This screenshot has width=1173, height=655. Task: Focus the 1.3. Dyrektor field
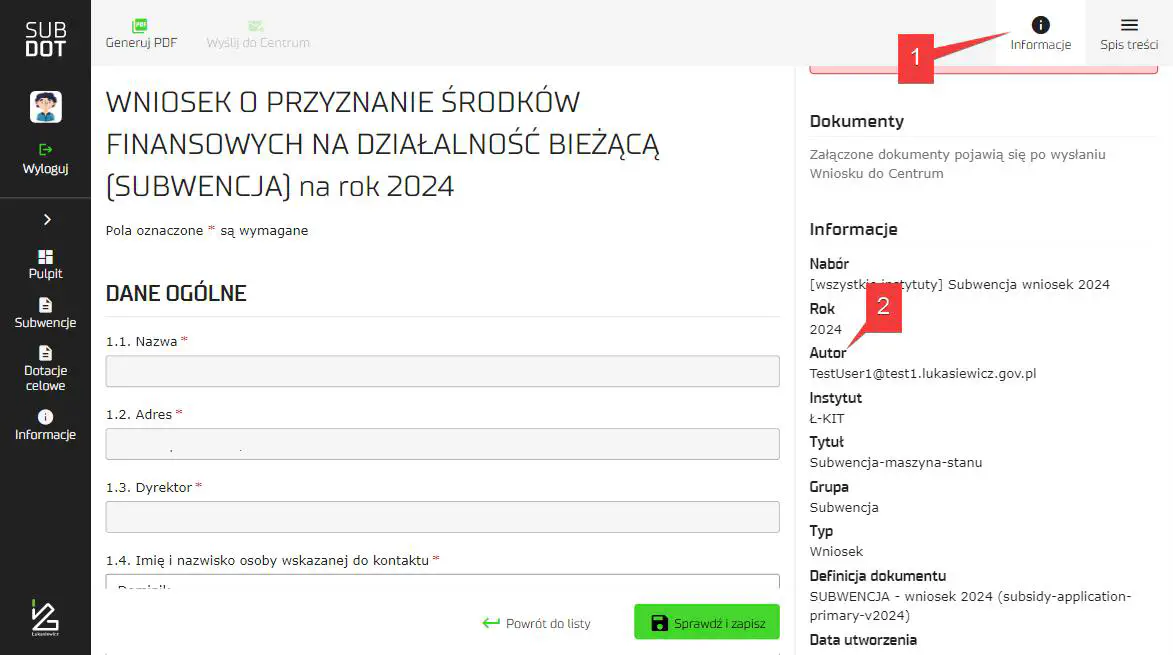pyautogui.click(x=442, y=517)
